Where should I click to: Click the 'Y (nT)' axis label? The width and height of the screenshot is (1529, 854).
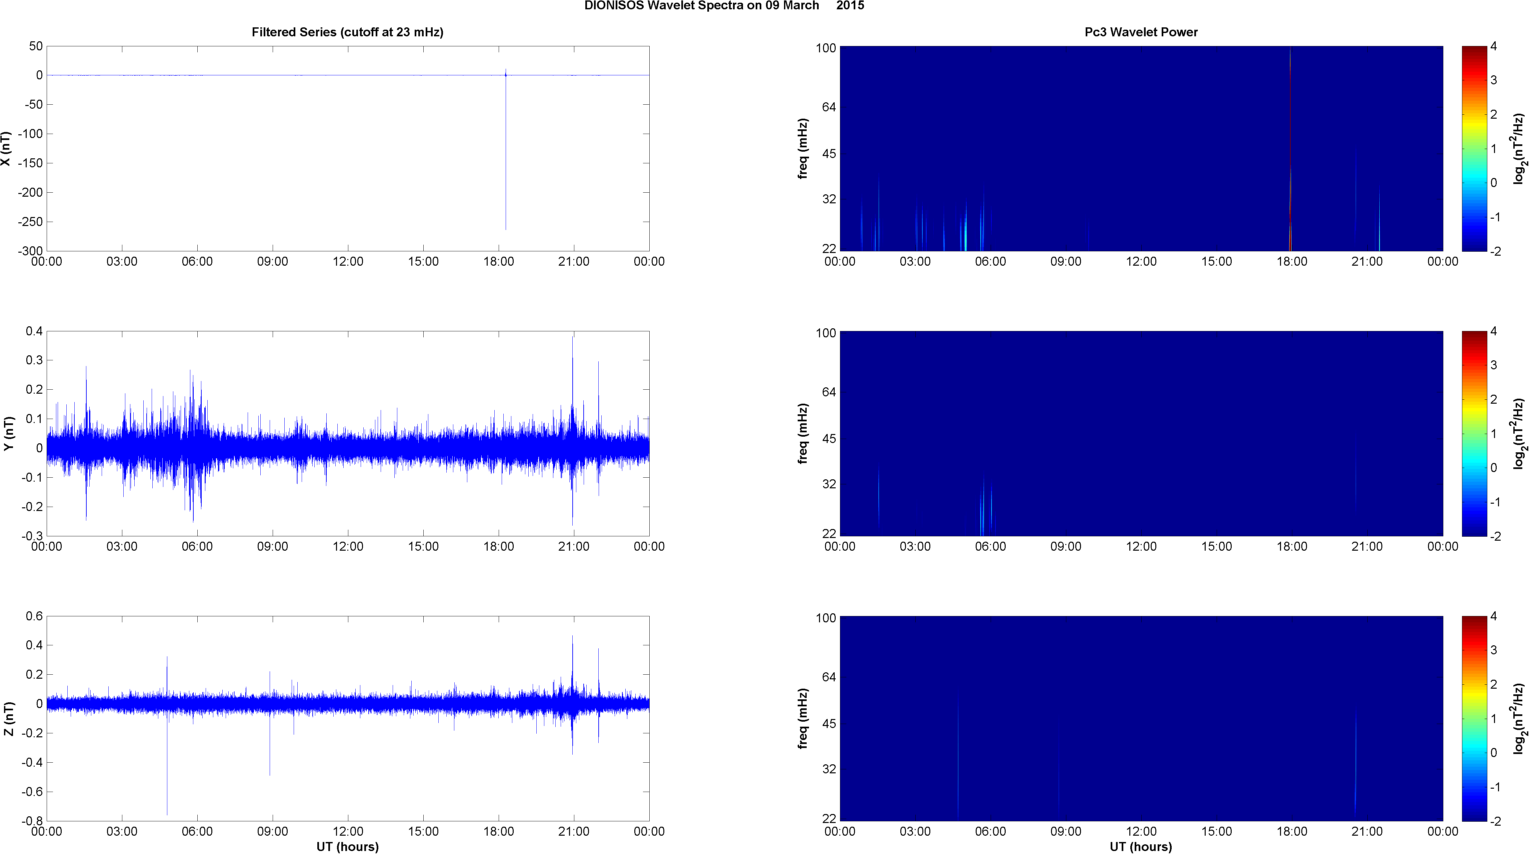(x=7, y=433)
